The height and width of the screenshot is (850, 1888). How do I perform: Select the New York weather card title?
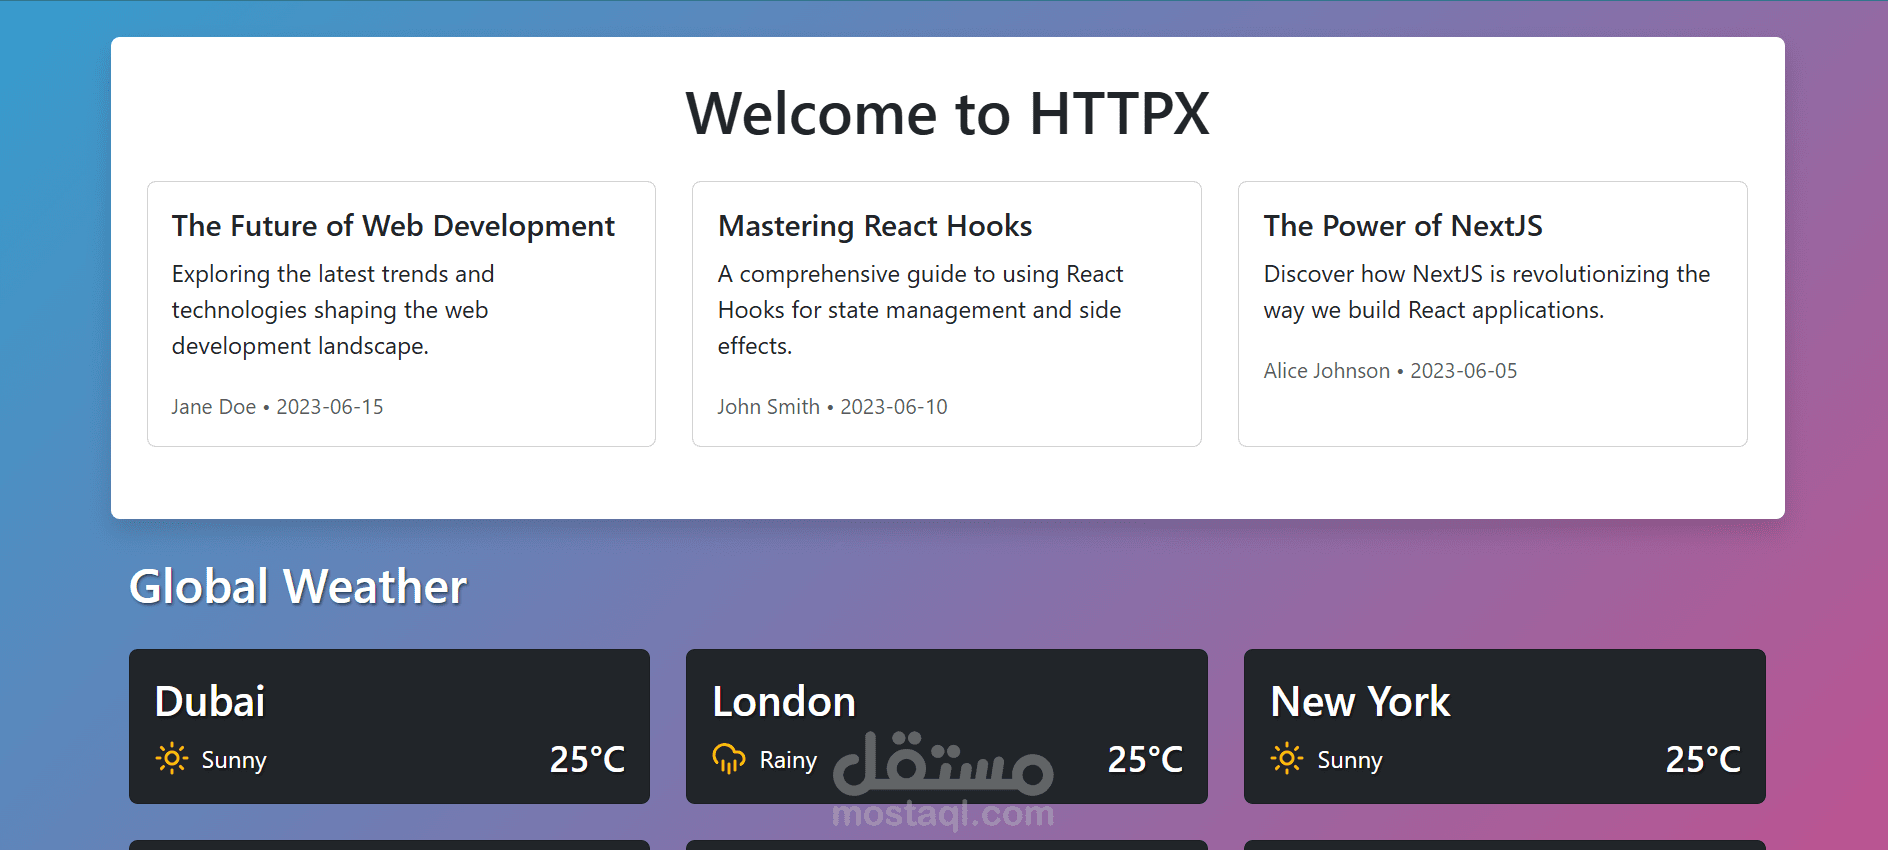click(1360, 701)
